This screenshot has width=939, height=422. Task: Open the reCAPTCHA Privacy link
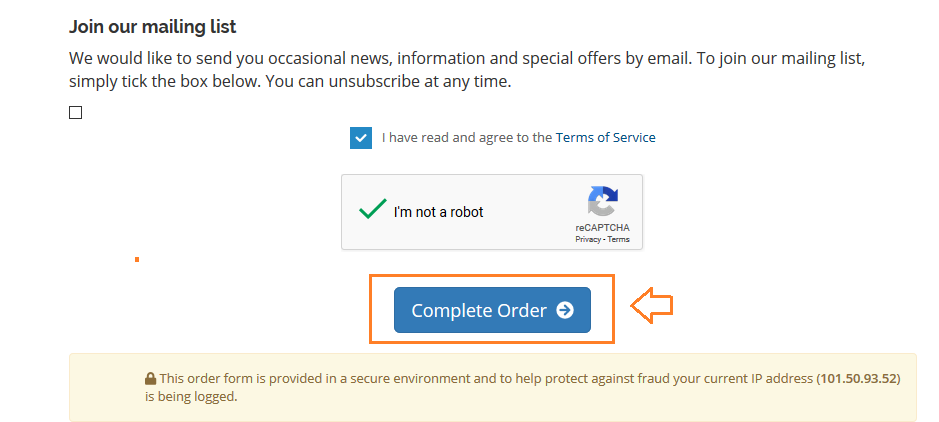(588, 239)
